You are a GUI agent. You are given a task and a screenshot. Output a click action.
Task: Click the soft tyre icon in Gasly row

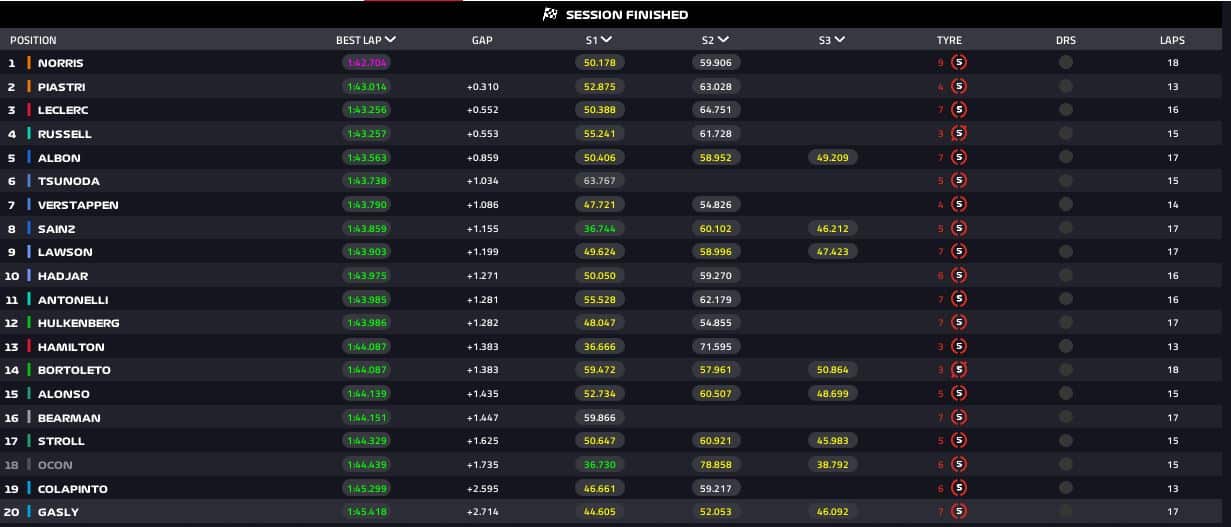pyautogui.click(x=959, y=512)
